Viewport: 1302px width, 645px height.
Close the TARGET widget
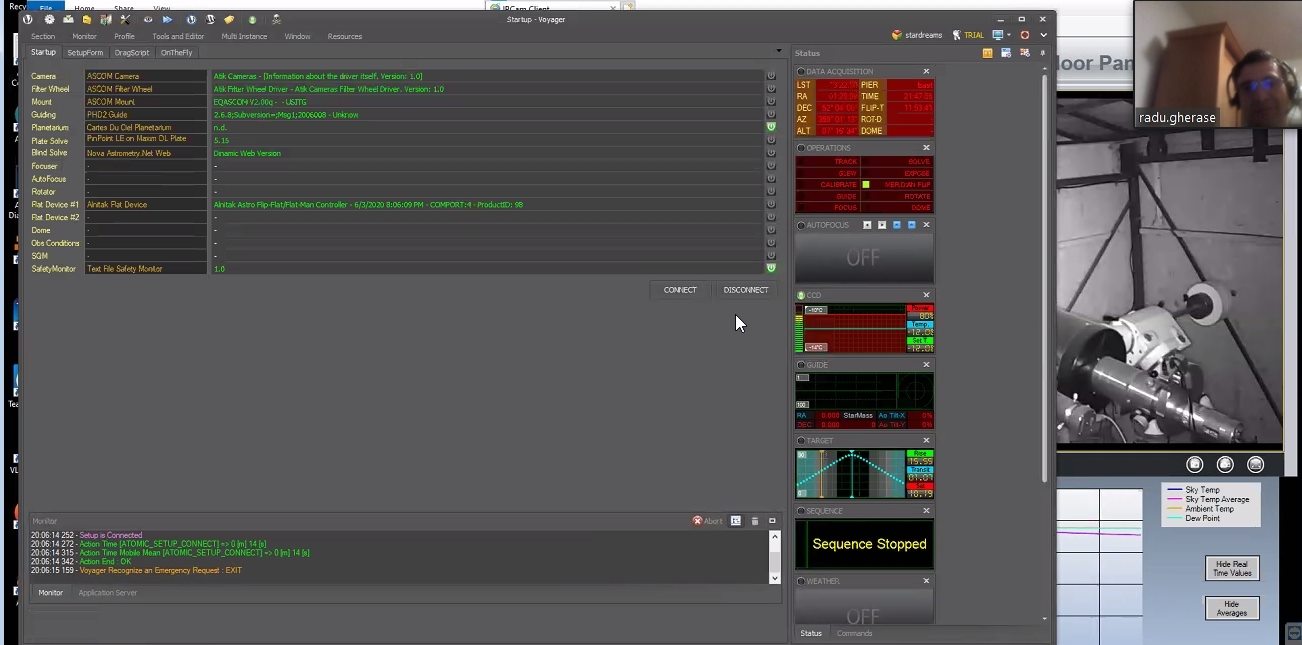tap(926, 440)
